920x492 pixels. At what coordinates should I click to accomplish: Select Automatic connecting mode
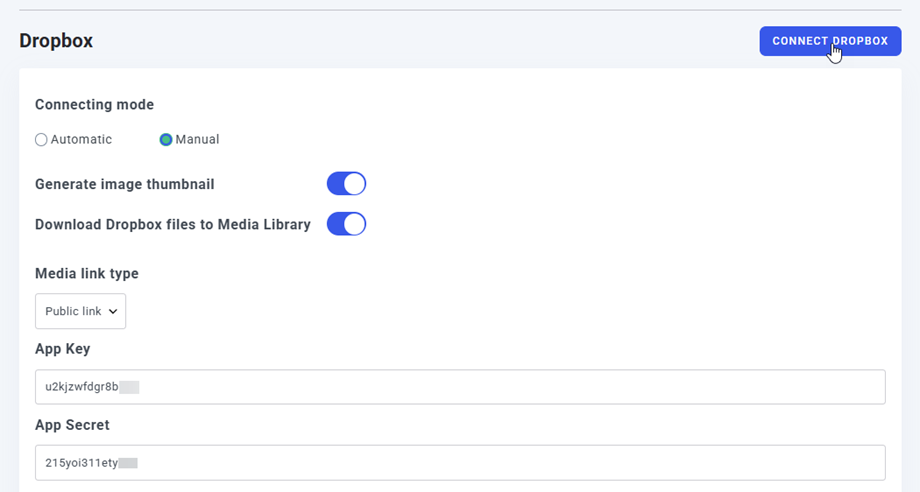click(x=41, y=140)
